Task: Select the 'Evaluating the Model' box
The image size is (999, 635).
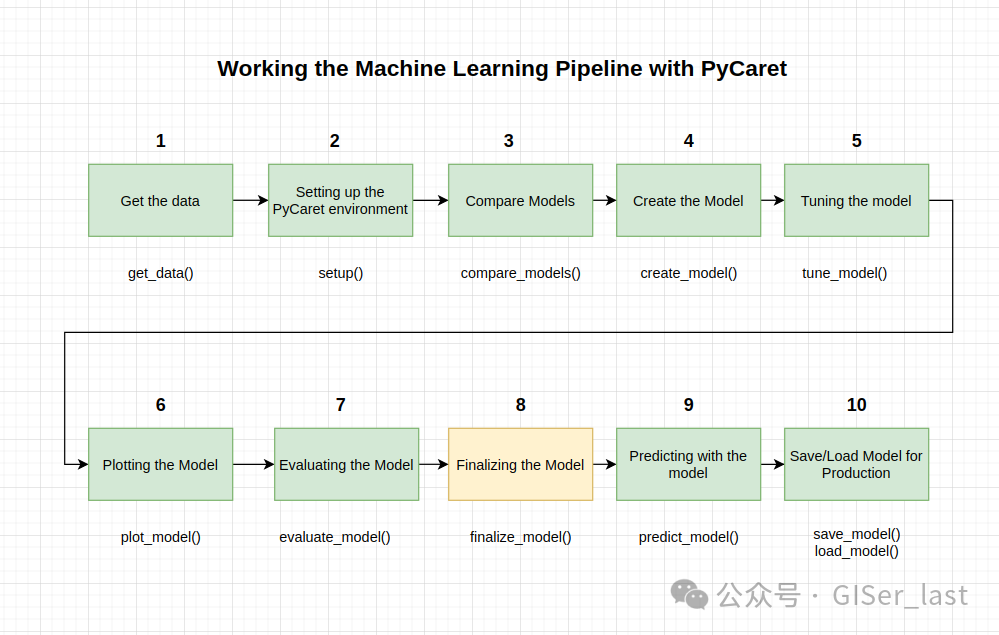Action: point(347,464)
